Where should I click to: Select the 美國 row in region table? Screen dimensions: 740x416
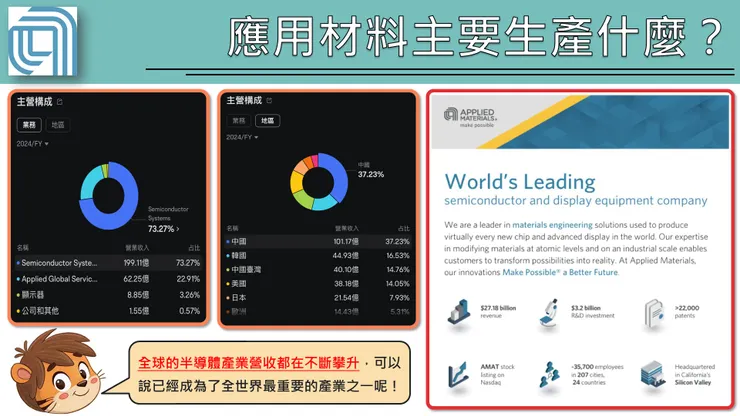(319, 284)
